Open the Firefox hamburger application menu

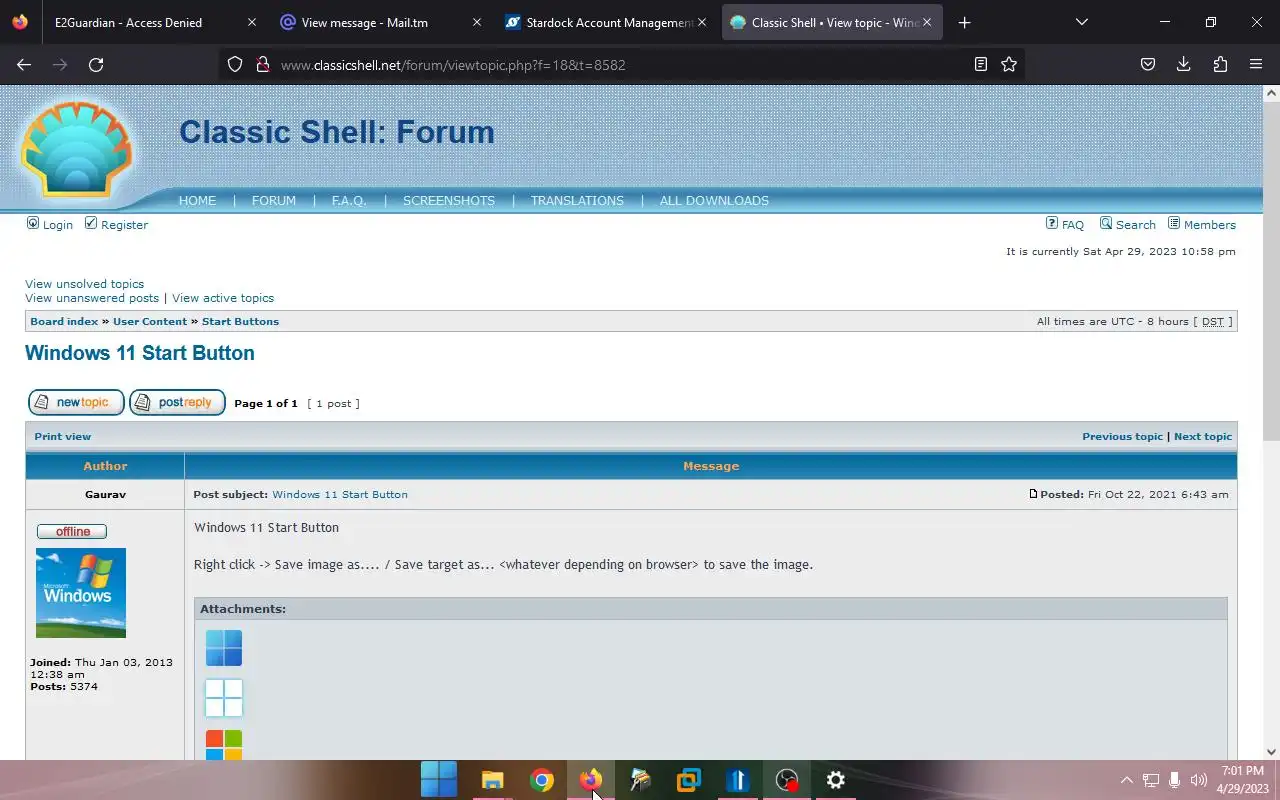click(x=1256, y=64)
